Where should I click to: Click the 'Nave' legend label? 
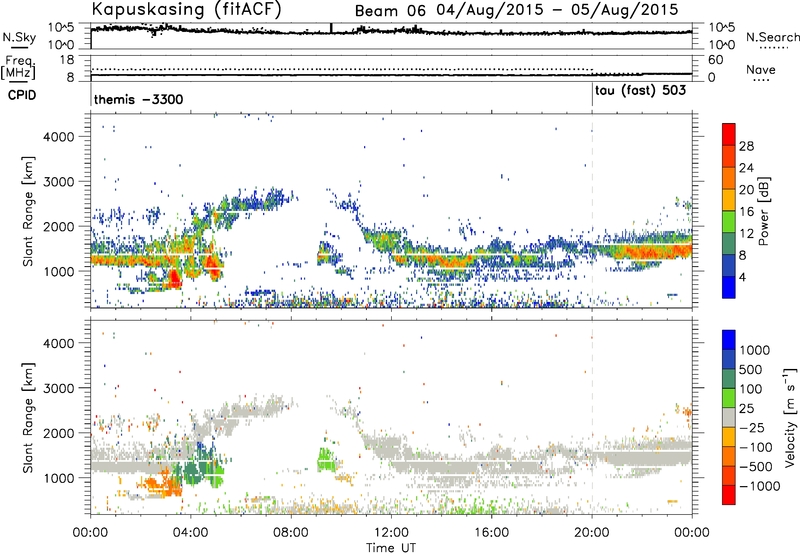click(x=761, y=69)
